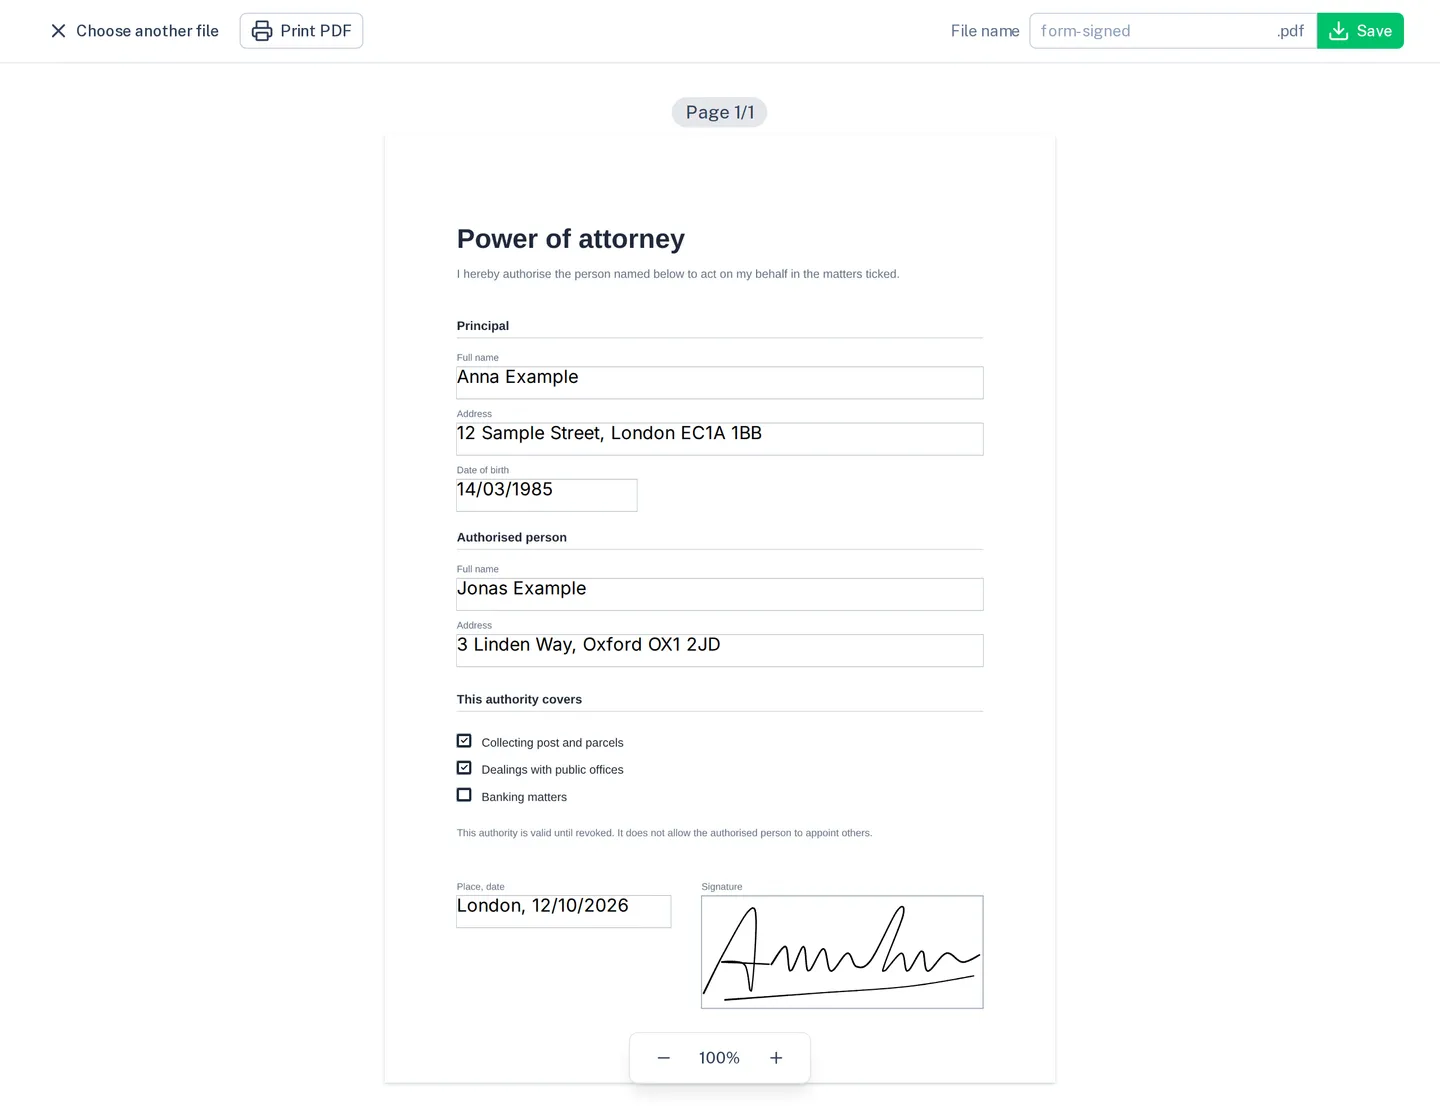Click the Principal address field 12 Sample Street

(x=720, y=439)
